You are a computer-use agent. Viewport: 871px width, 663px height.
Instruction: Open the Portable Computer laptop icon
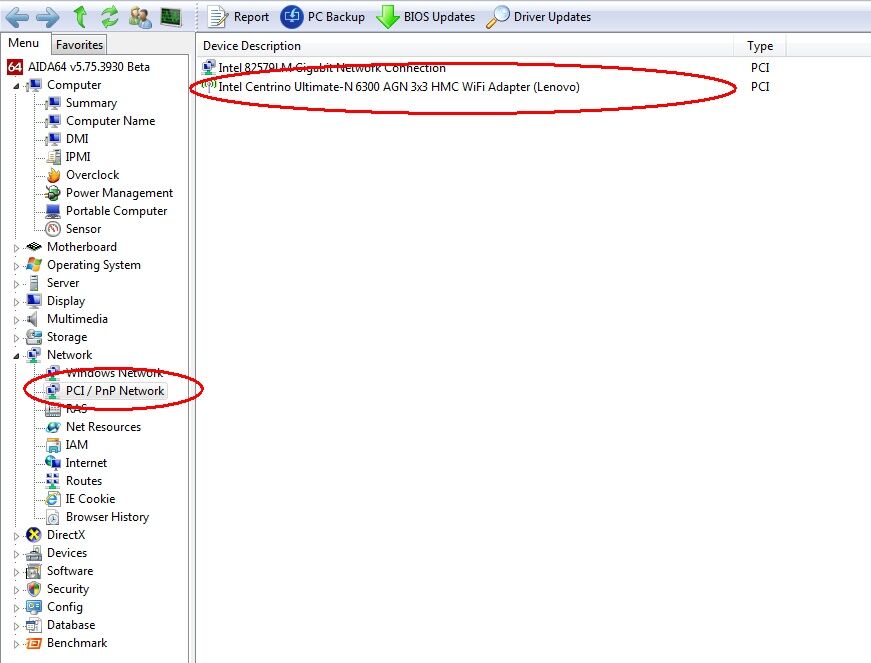click(53, 211)
